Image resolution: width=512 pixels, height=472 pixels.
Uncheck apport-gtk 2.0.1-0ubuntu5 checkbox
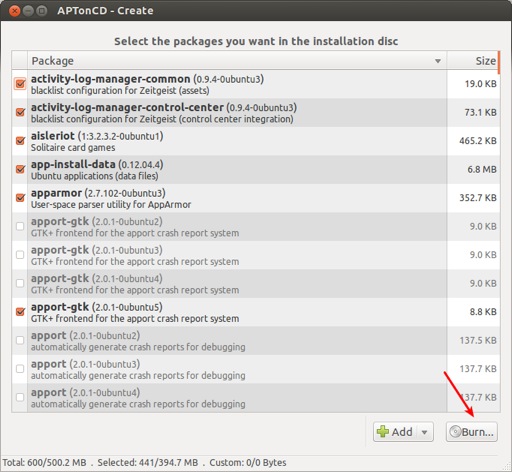20,312
